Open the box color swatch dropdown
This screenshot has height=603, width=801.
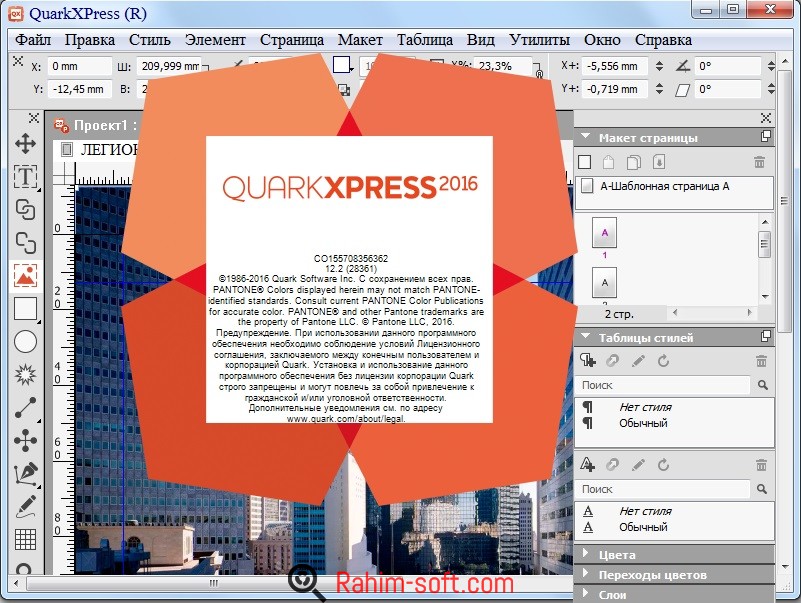point(343,65)
